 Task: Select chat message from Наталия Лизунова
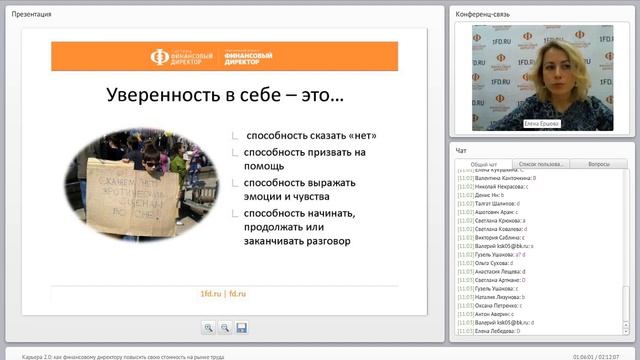491,297
